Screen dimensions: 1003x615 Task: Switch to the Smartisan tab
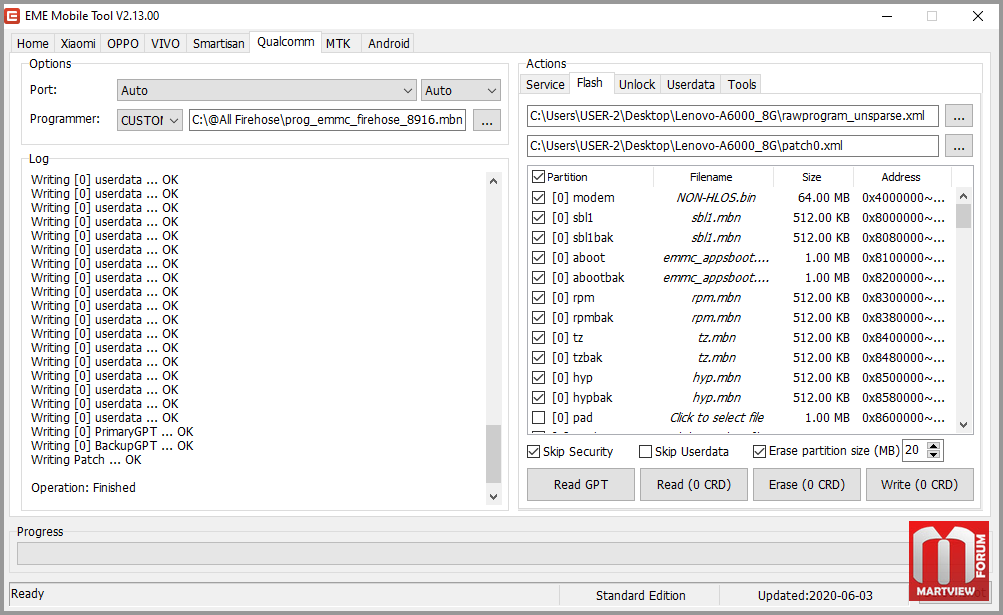[x=219, y=44]
